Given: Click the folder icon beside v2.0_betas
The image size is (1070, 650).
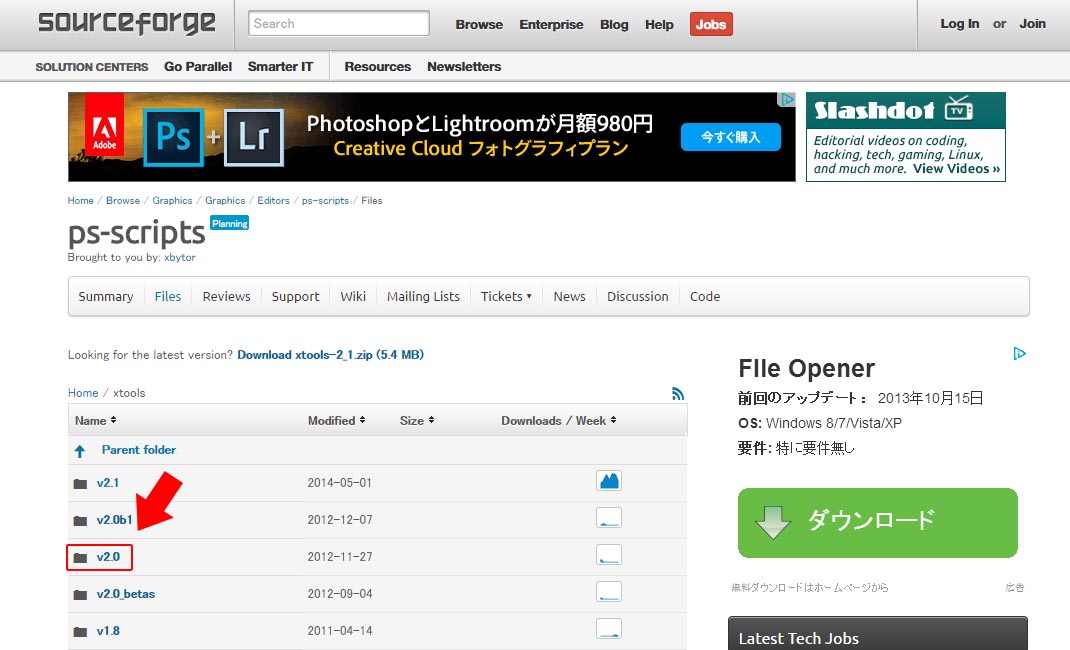Looking at the screenshot, I should [x=81, y=595].
